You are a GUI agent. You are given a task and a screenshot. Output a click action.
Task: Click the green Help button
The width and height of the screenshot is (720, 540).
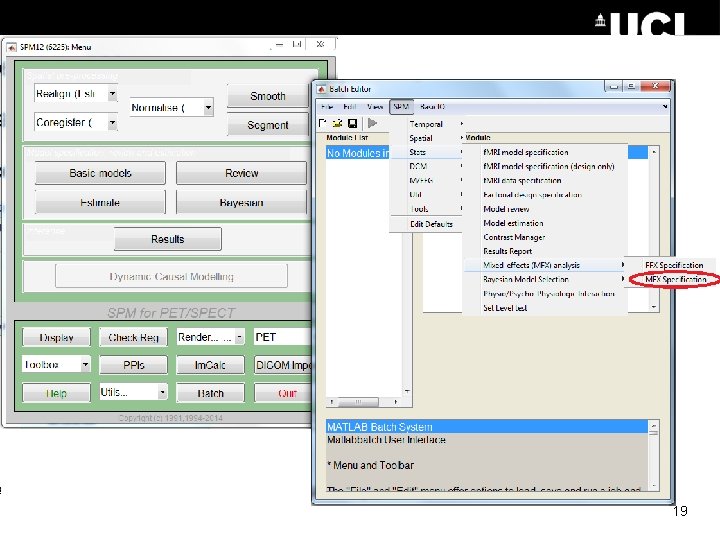[56, 393]
